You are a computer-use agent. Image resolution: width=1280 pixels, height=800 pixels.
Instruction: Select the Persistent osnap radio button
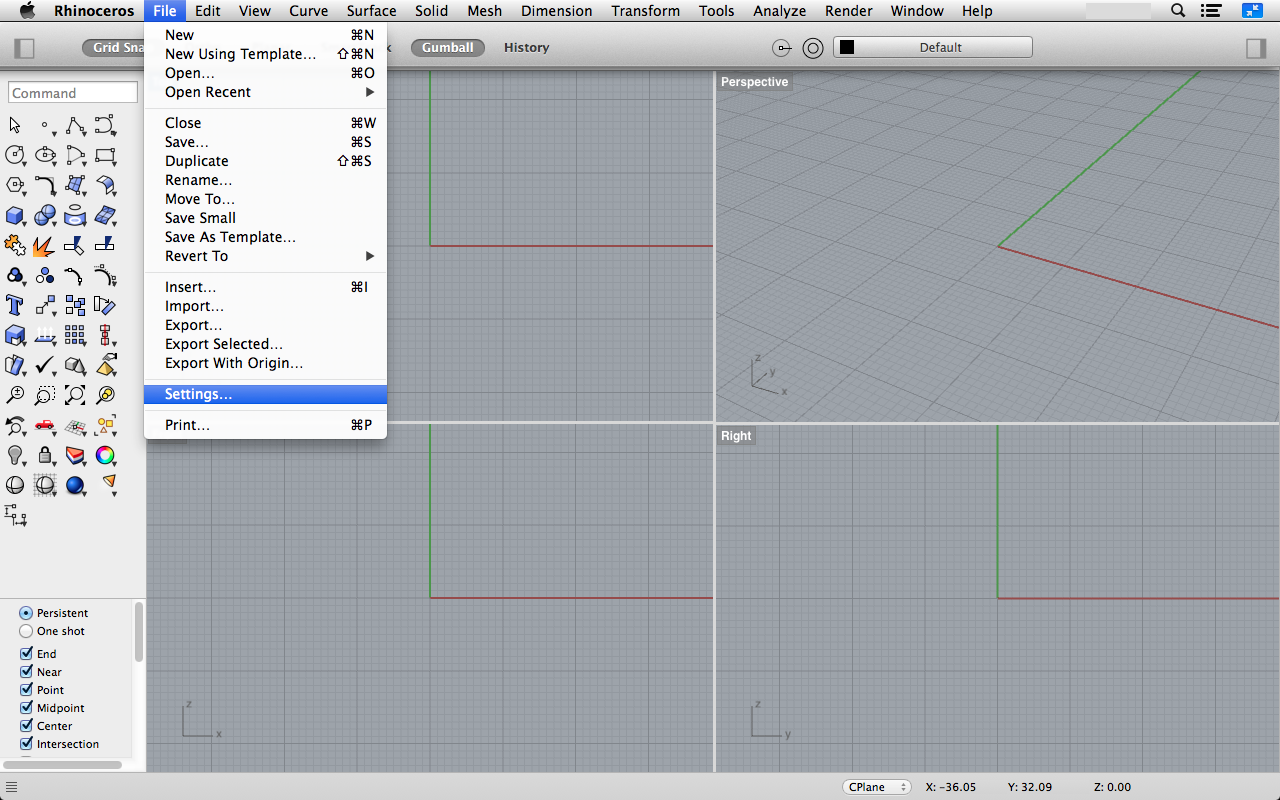click(26, 613)
